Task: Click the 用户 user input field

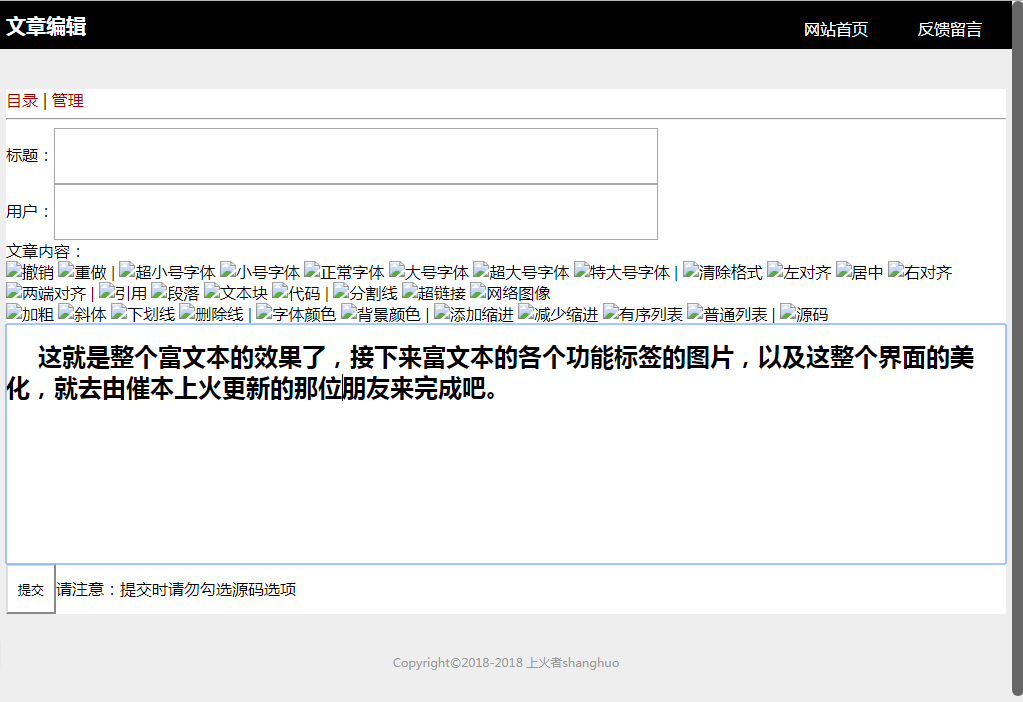Action: [355, 212]
